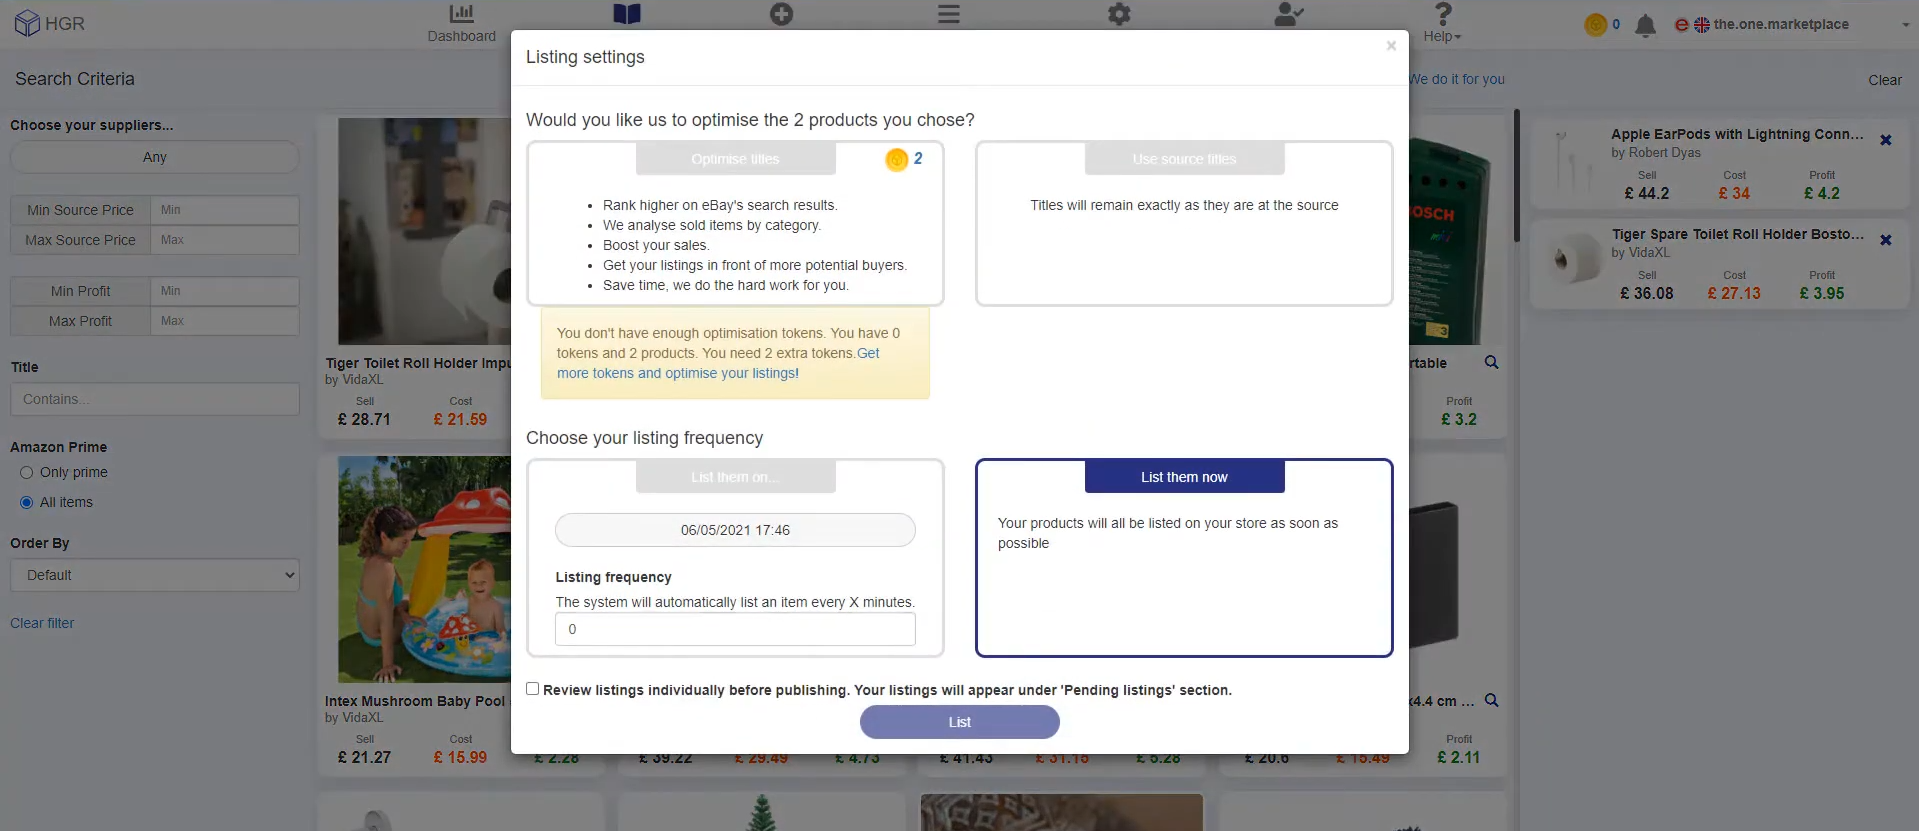The image size is (1919, 831).
Task: Click magnifier icon on the Bosch product card
Action: [1491, 362]
